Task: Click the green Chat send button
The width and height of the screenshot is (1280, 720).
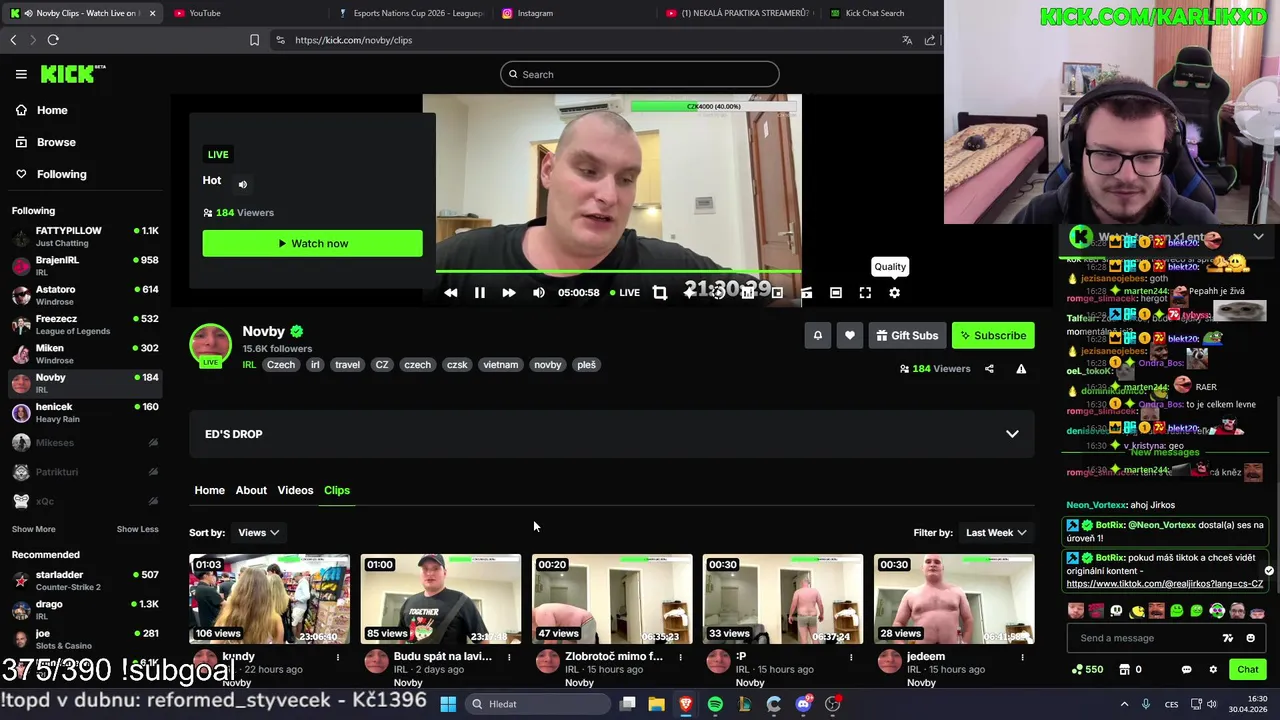Action: [x=1248, y=670]
